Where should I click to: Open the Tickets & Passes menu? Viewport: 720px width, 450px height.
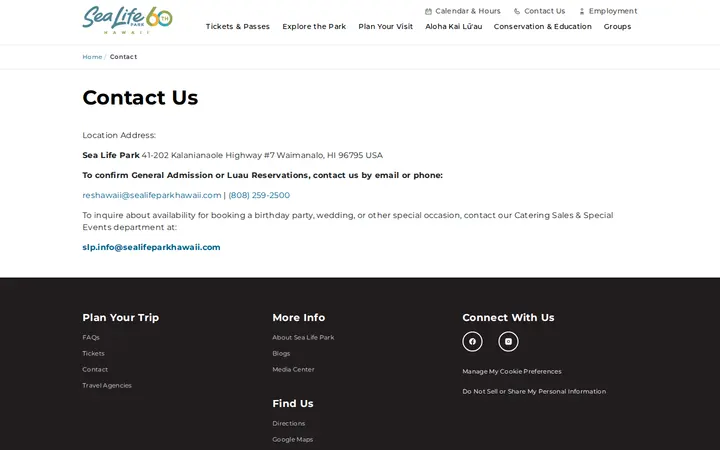coord(237,27)
